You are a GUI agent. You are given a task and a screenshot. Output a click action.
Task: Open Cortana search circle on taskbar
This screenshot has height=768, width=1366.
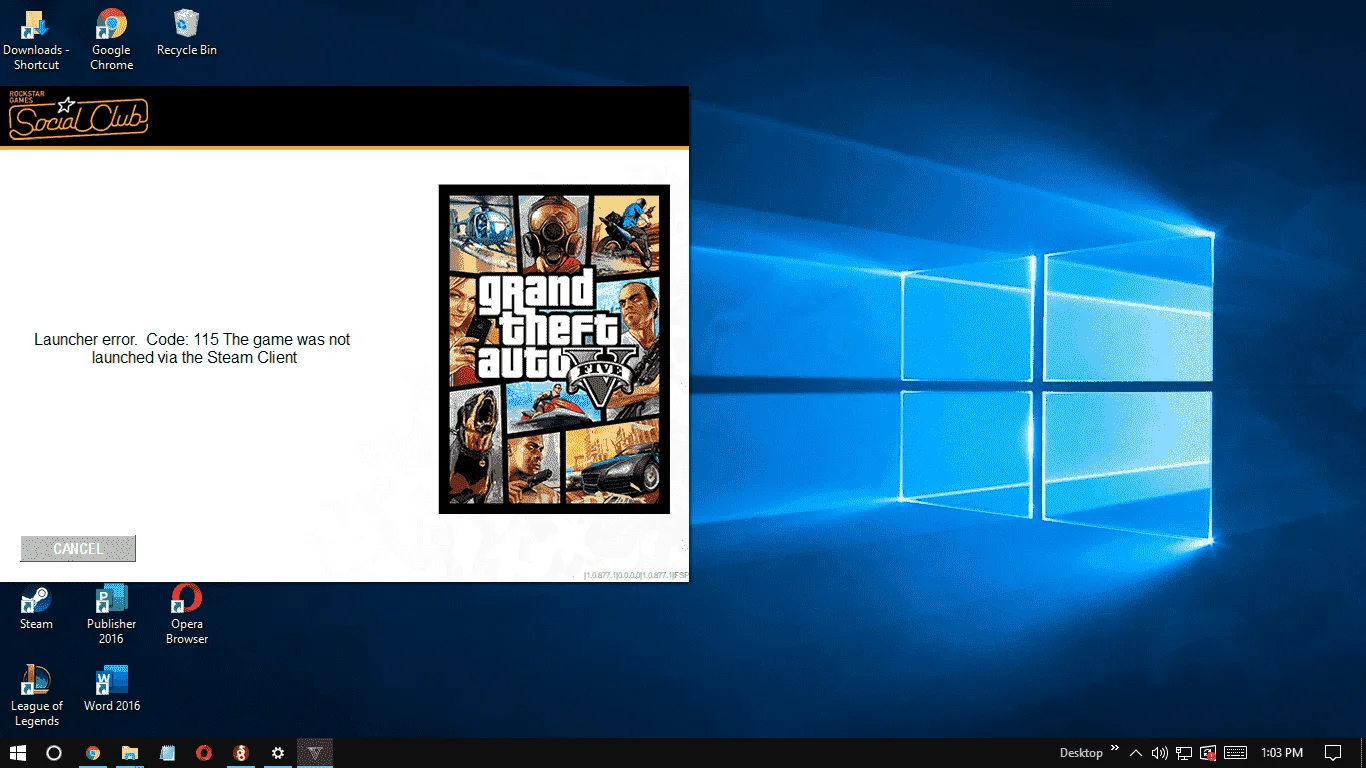[55, 753]
